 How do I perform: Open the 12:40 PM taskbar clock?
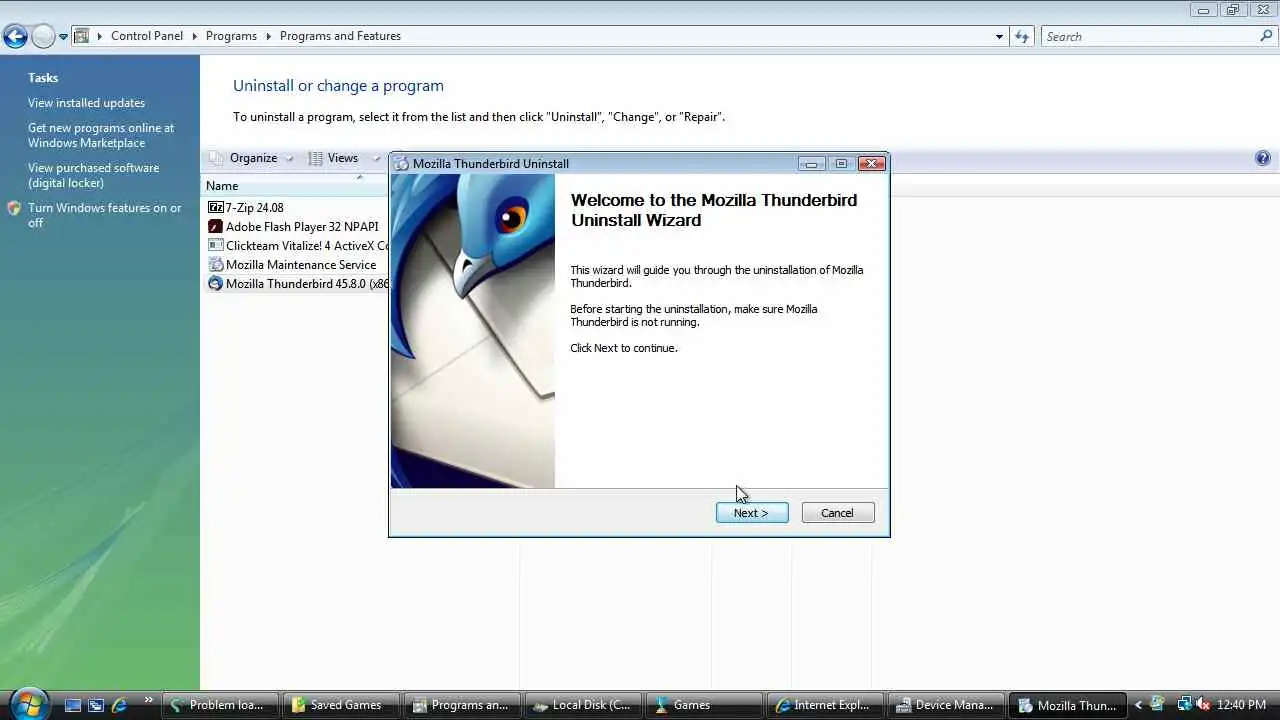(1242, 705)
